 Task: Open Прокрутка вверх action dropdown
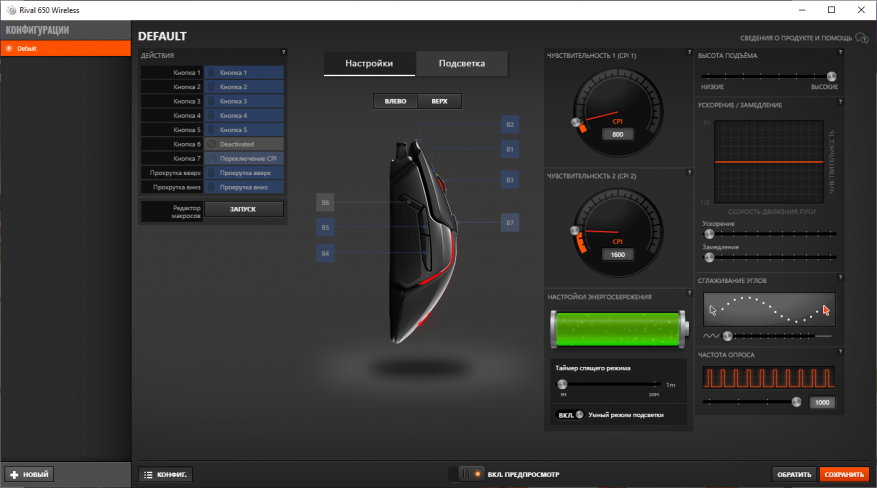244,173
